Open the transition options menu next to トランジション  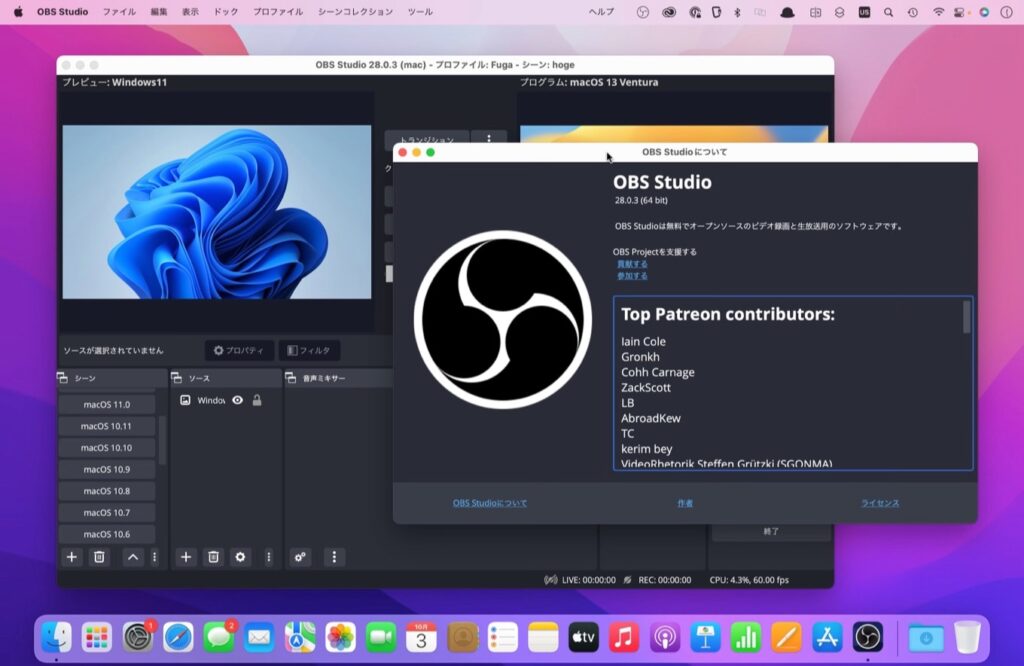(x=490, y=140)
